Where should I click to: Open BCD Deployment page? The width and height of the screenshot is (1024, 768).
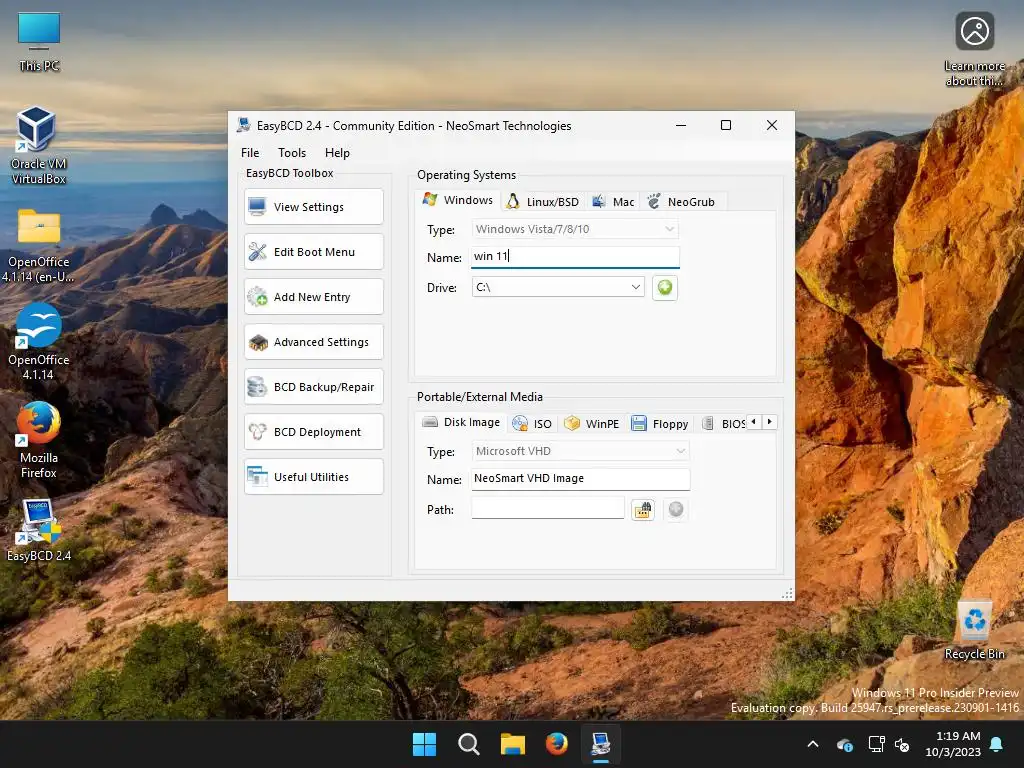(314, 432)
